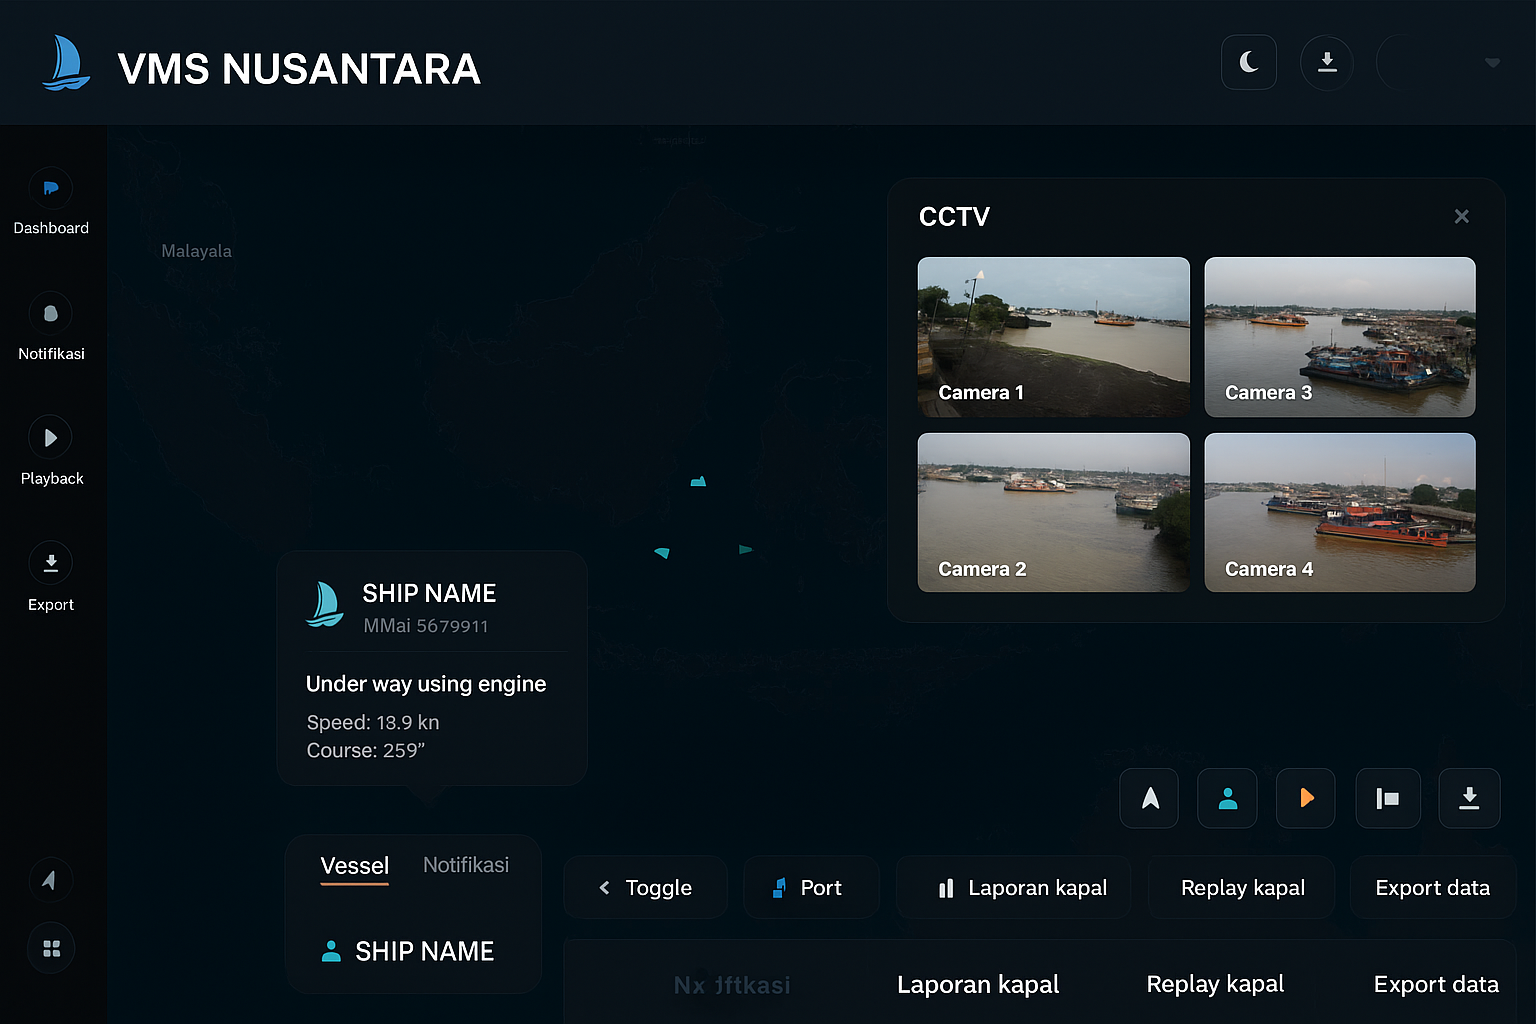
Task: Open the Playback sidebar icon
Action: [51, 438]
